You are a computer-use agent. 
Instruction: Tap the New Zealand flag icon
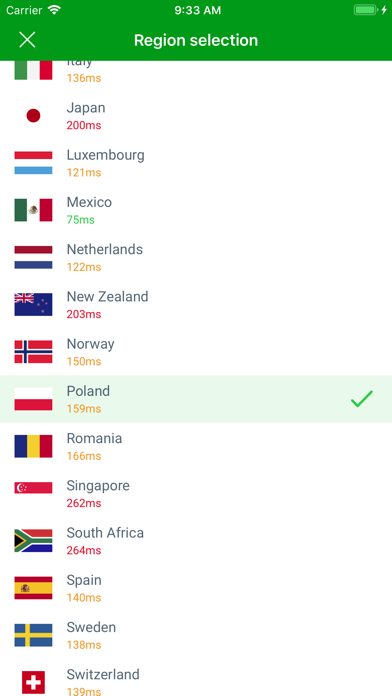coord(33,304)
